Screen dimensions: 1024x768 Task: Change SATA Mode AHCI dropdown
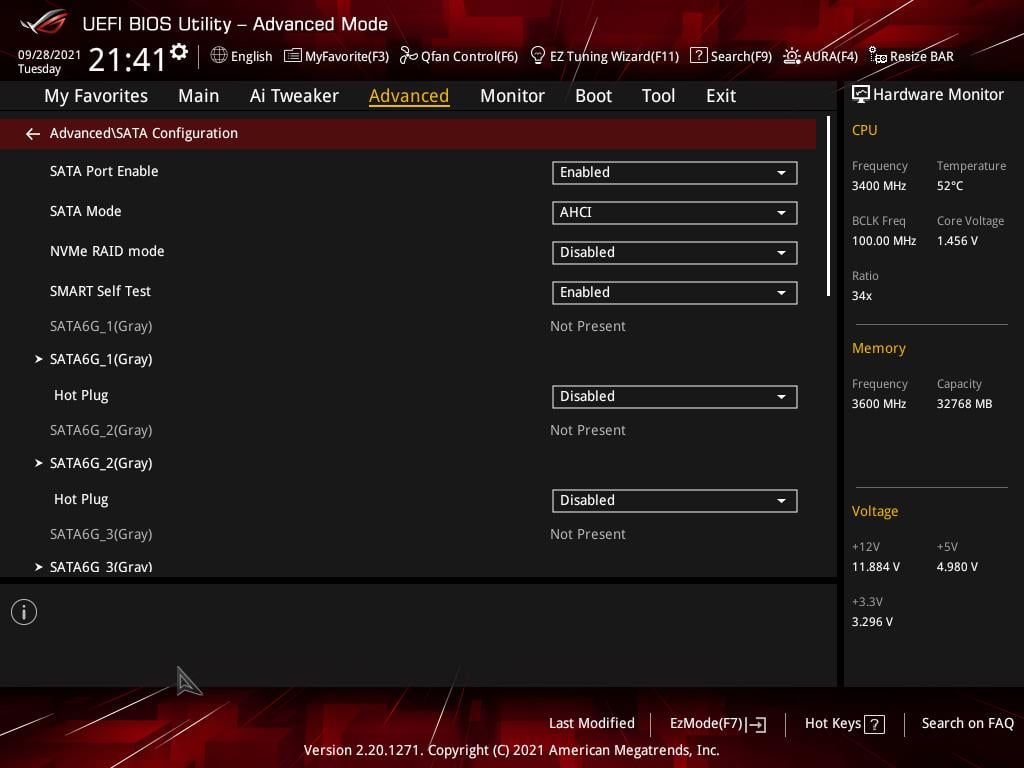click(x=675, y=212)
